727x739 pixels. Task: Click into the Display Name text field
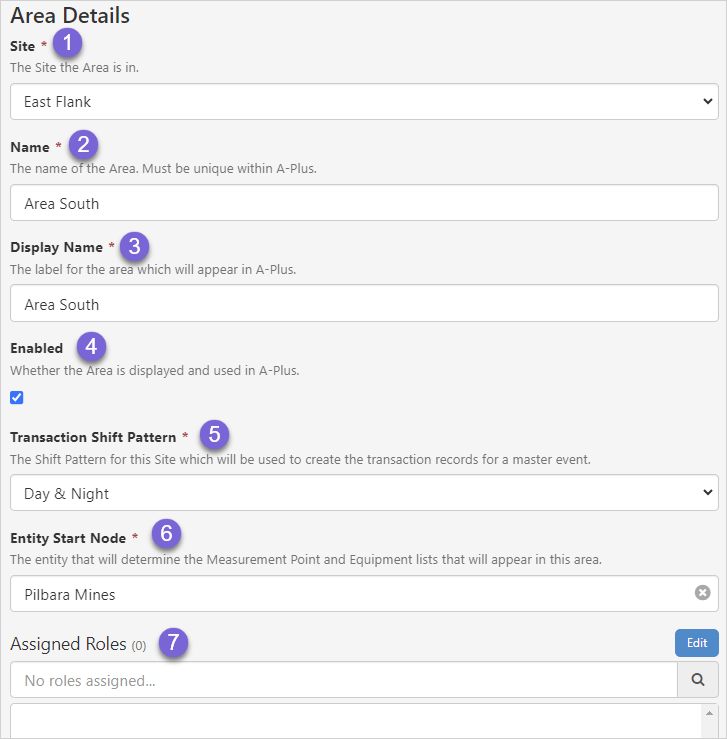coord(364,304)
